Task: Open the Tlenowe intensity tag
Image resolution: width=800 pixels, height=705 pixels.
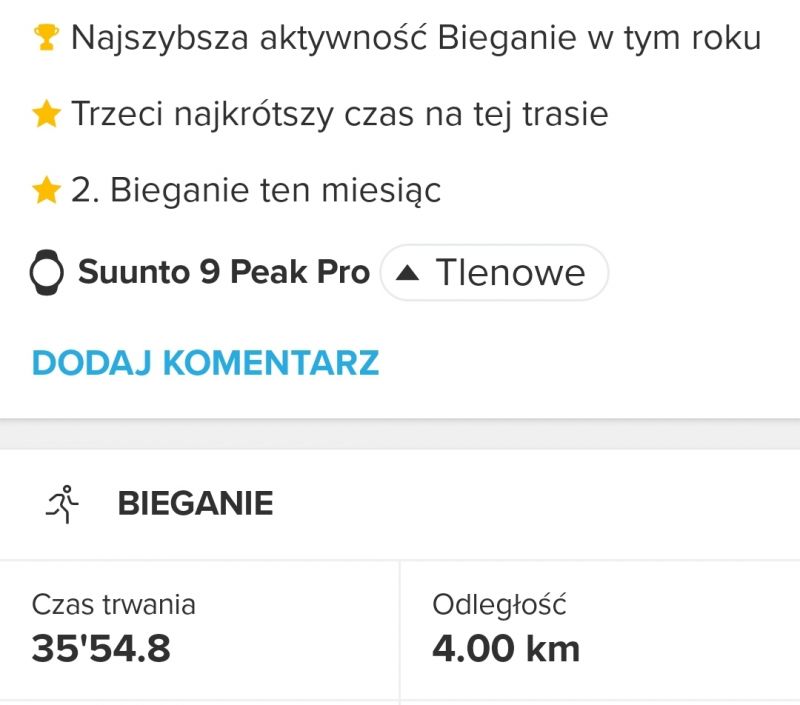Action: [494, 272]
